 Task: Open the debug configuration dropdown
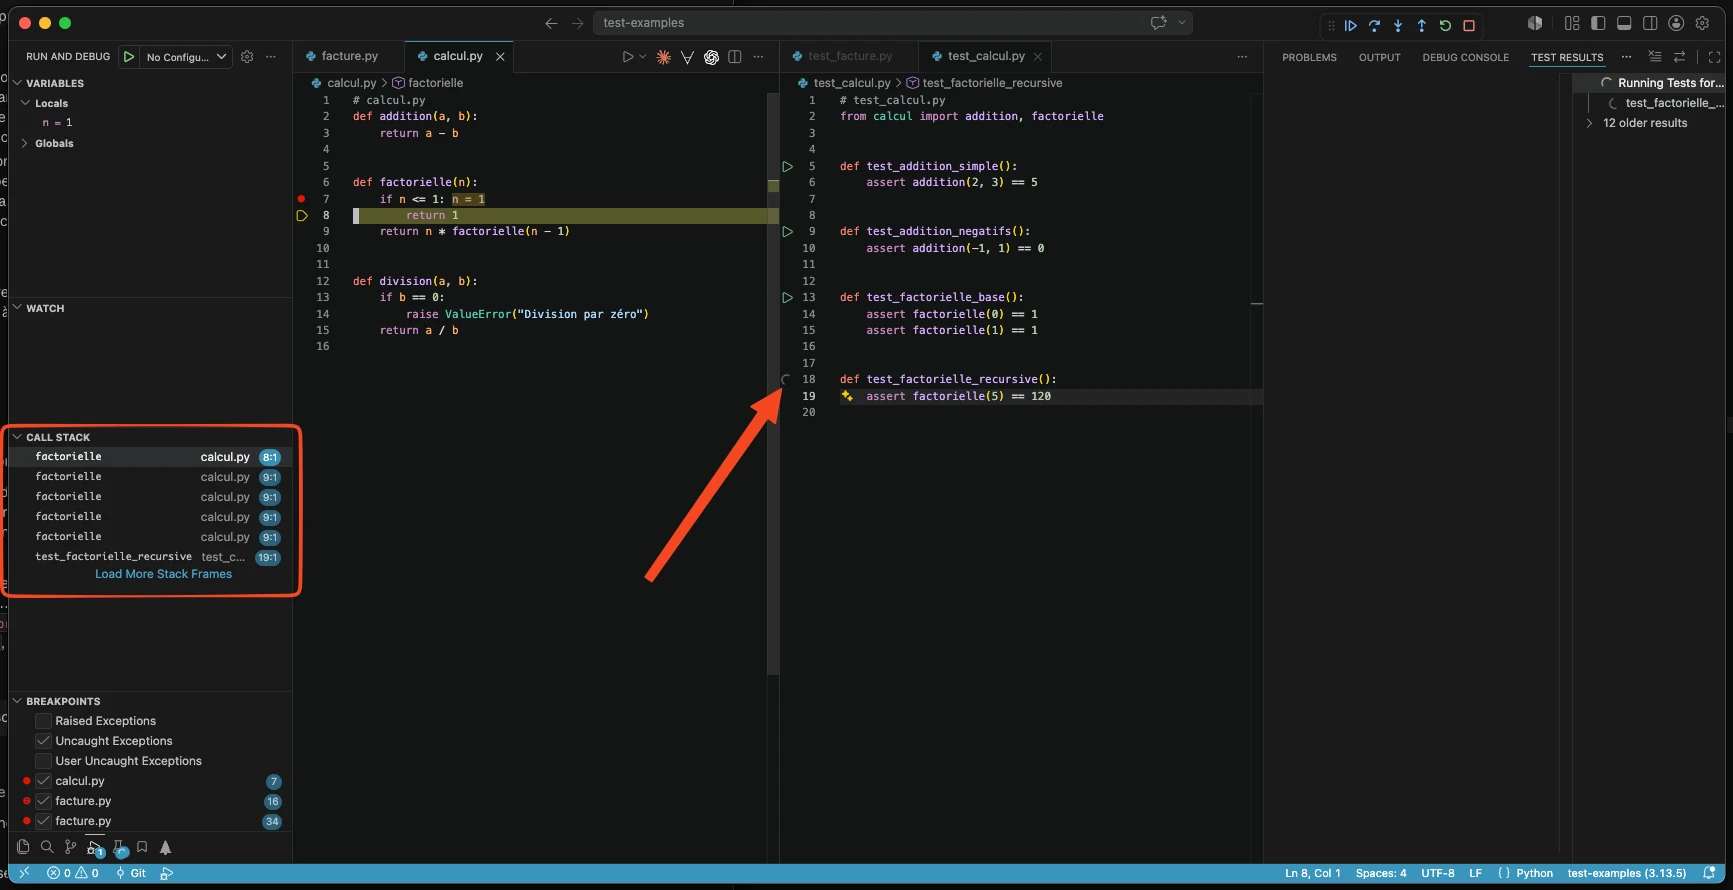pos(187,57)
